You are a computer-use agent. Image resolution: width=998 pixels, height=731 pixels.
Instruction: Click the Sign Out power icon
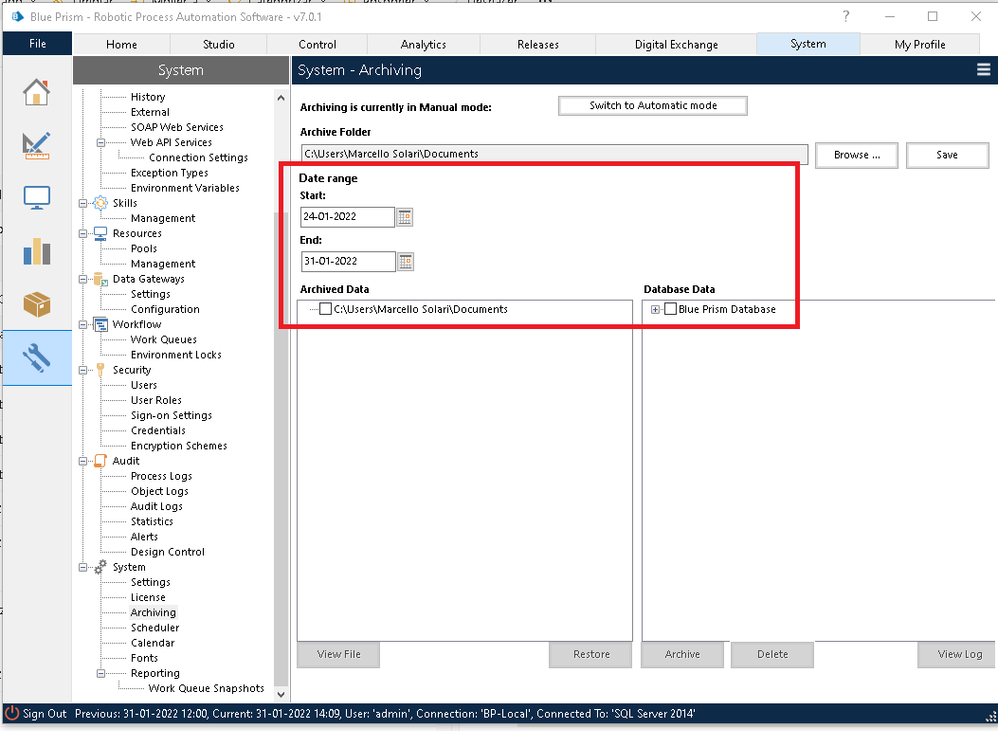coord(12,713)
